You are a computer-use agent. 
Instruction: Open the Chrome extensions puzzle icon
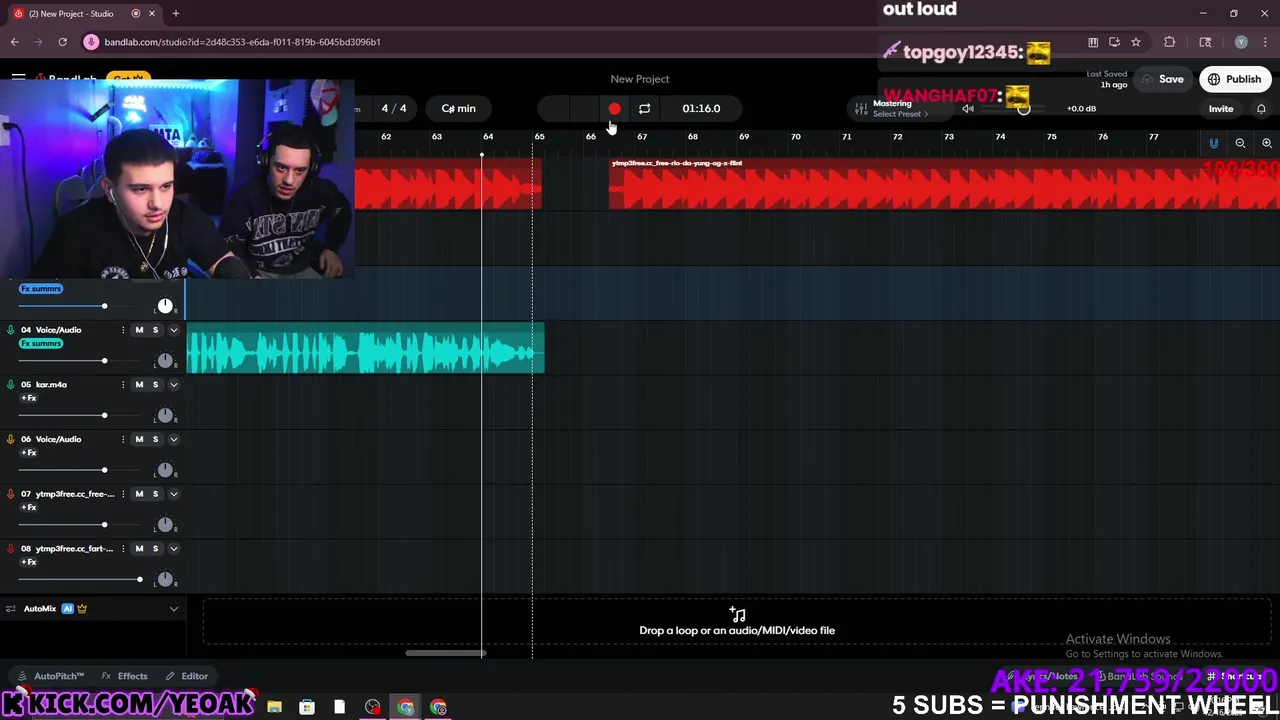point(1169,42)
